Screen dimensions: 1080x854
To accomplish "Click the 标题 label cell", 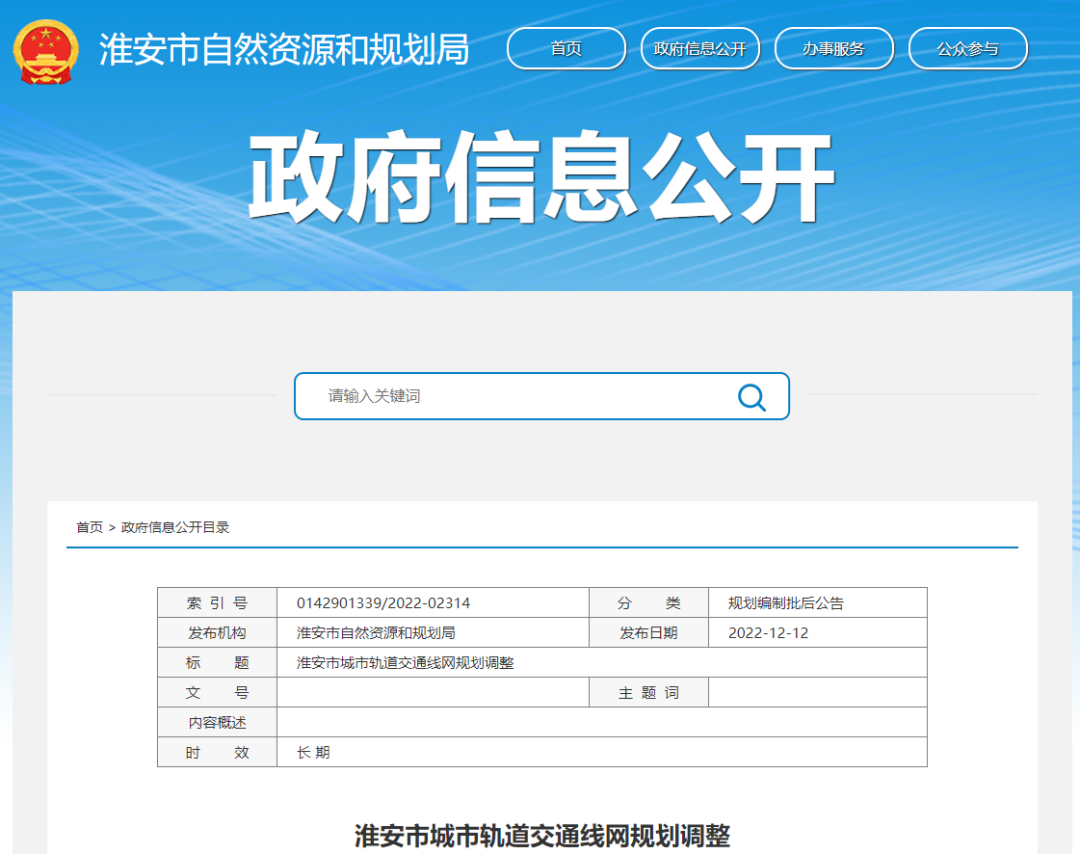I will (217, 663).
